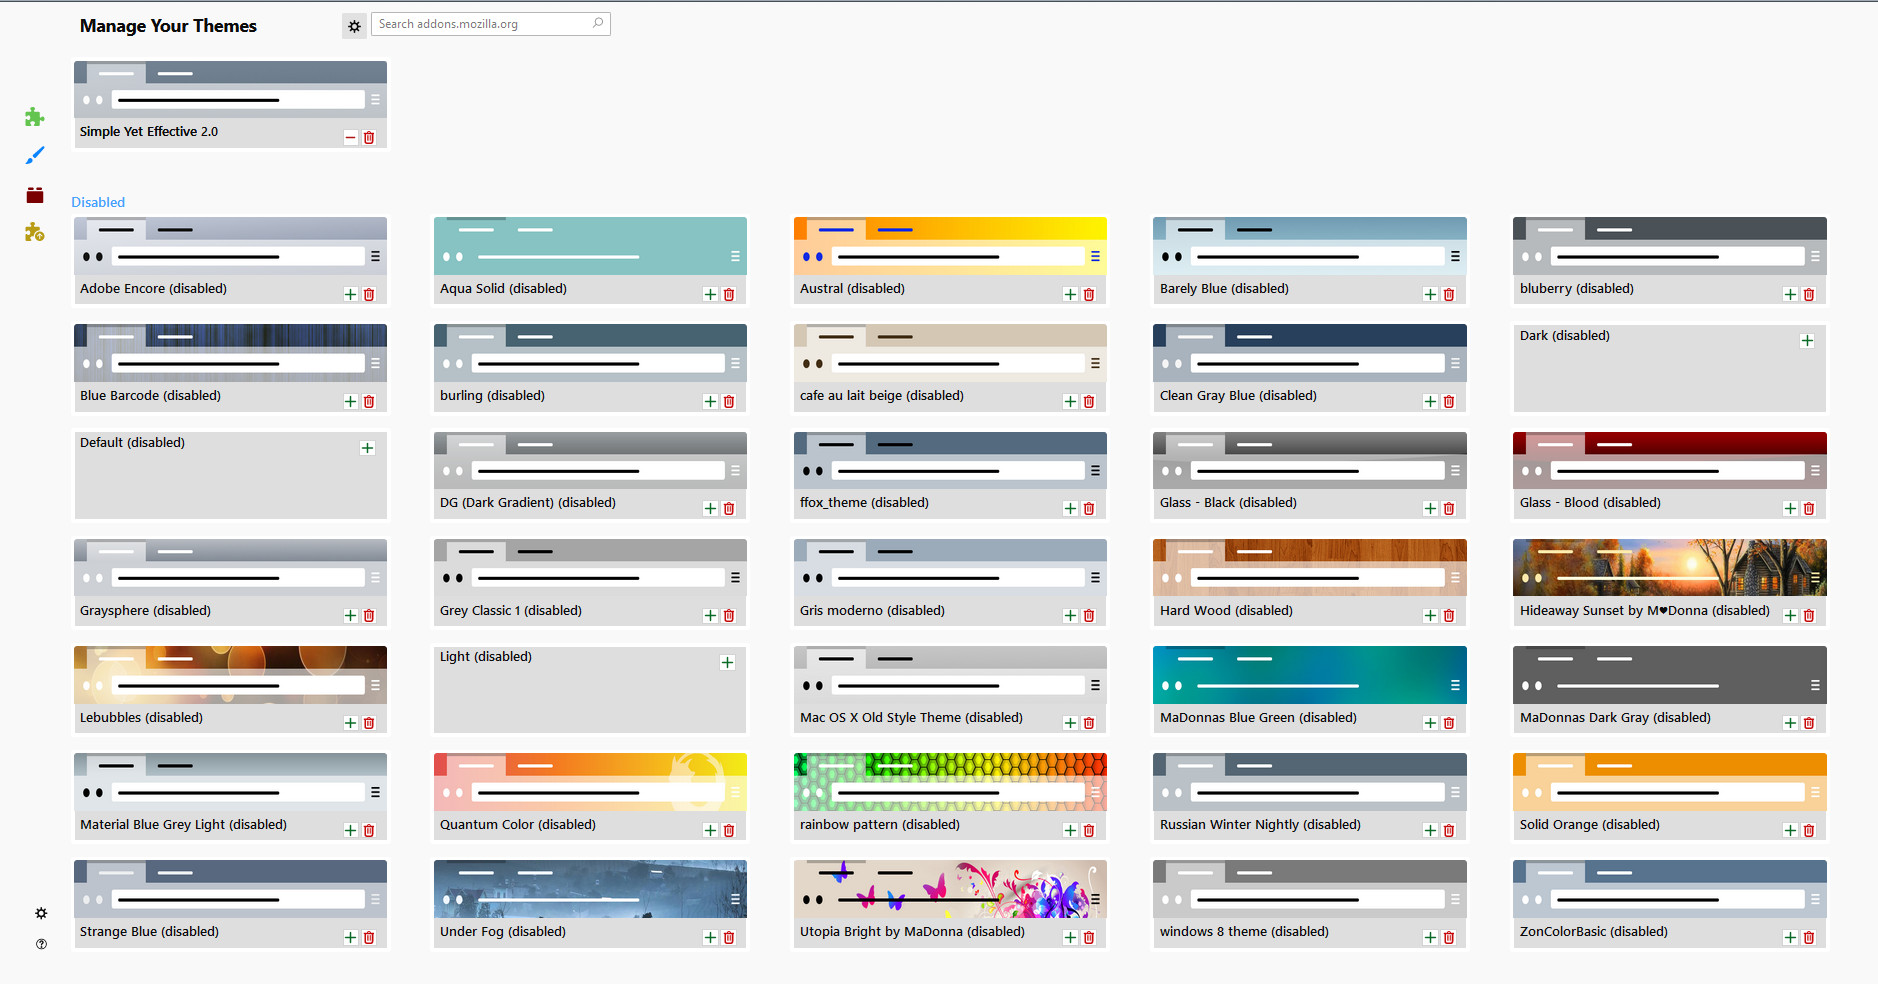Viewport: 1878px width, 984px height.
Task: Open the Extensions section via green puzzle icon
Action: (x=34, y=117)
